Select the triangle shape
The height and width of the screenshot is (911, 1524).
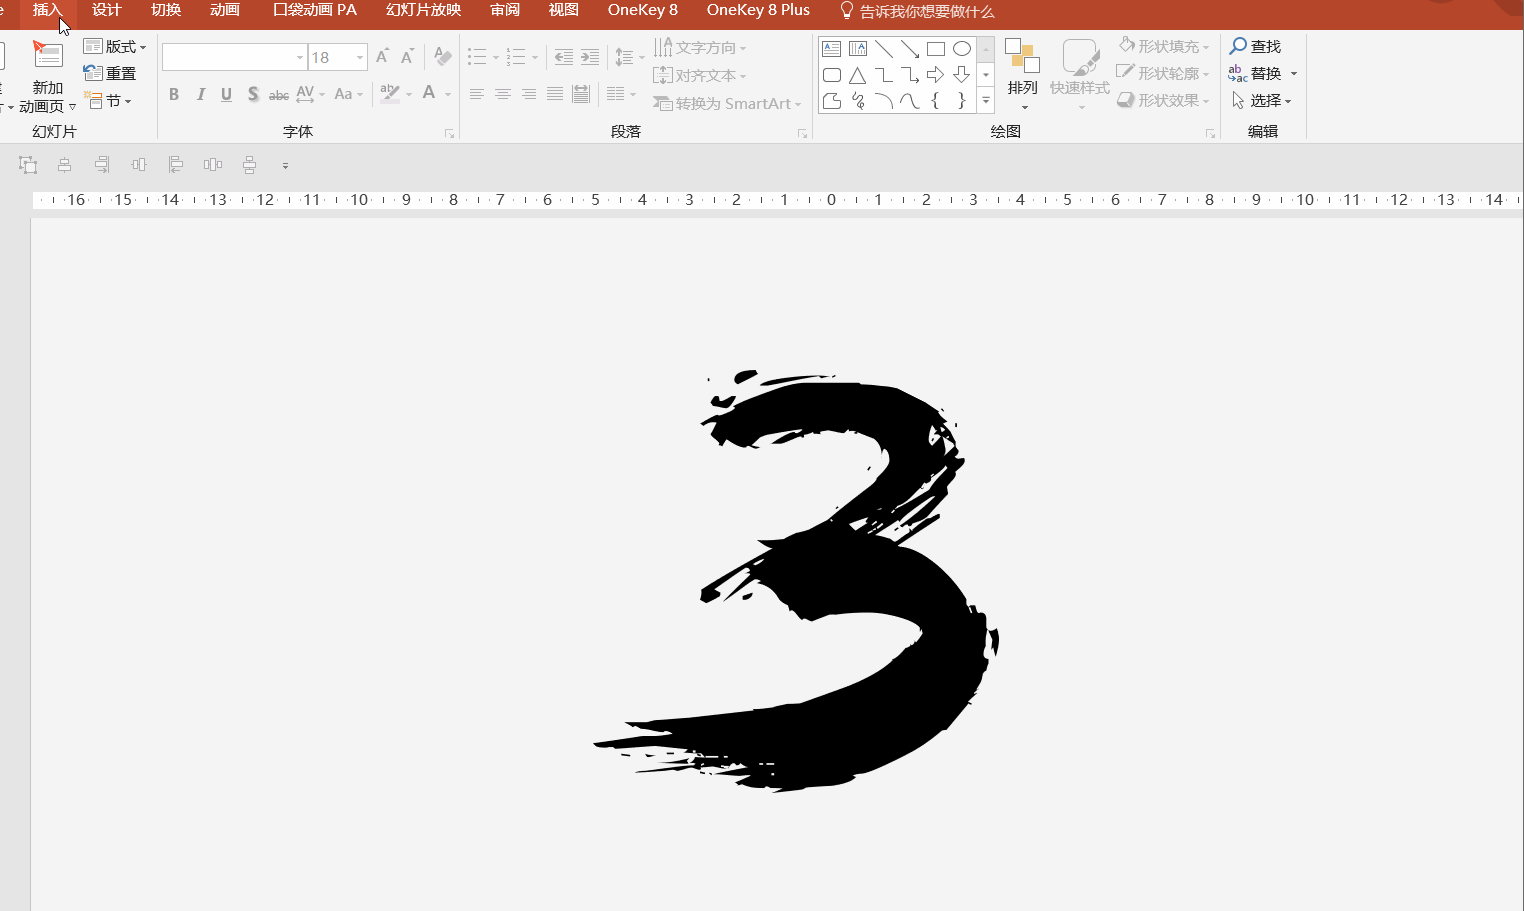[x=858, y=75]
